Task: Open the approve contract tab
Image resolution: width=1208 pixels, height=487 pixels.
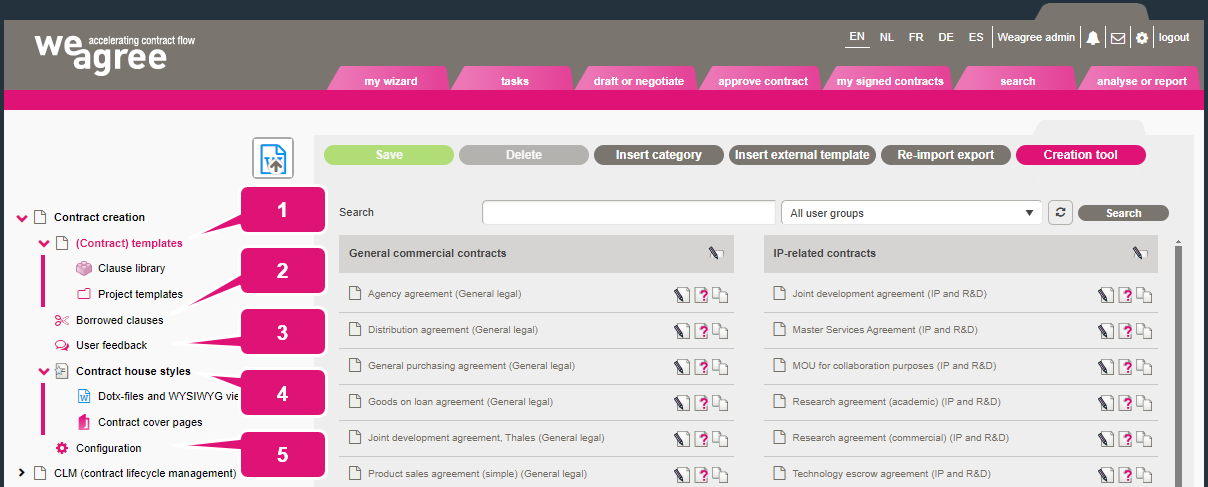Action: pos(762,81)
